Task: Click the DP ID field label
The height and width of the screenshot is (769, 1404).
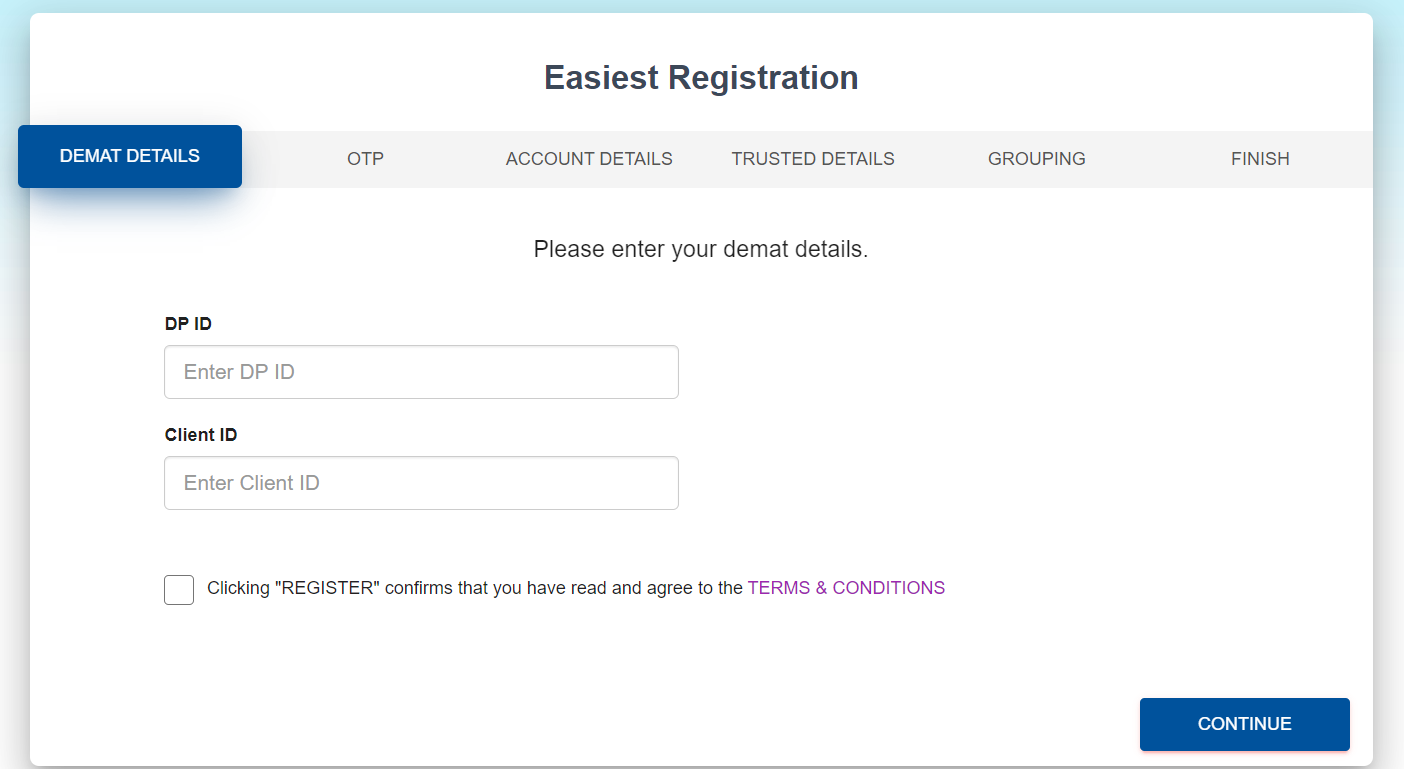Action: point(188,324)
